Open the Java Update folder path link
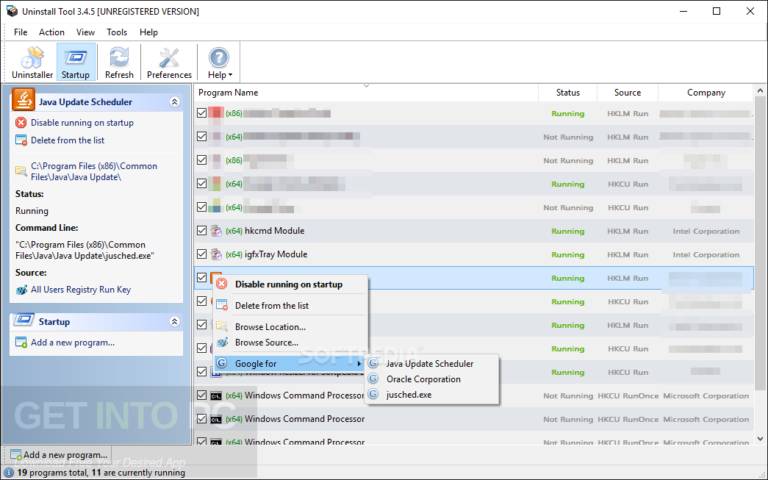768x480 pixels. 94,171
